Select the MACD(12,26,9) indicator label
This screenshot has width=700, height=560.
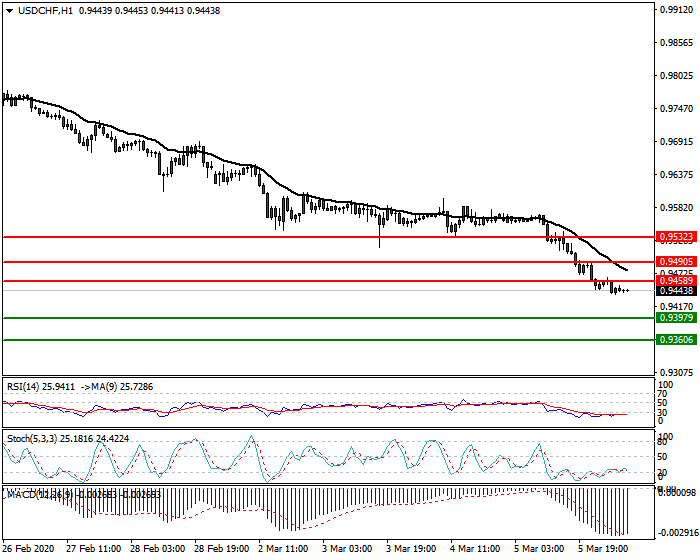(40, 494)
